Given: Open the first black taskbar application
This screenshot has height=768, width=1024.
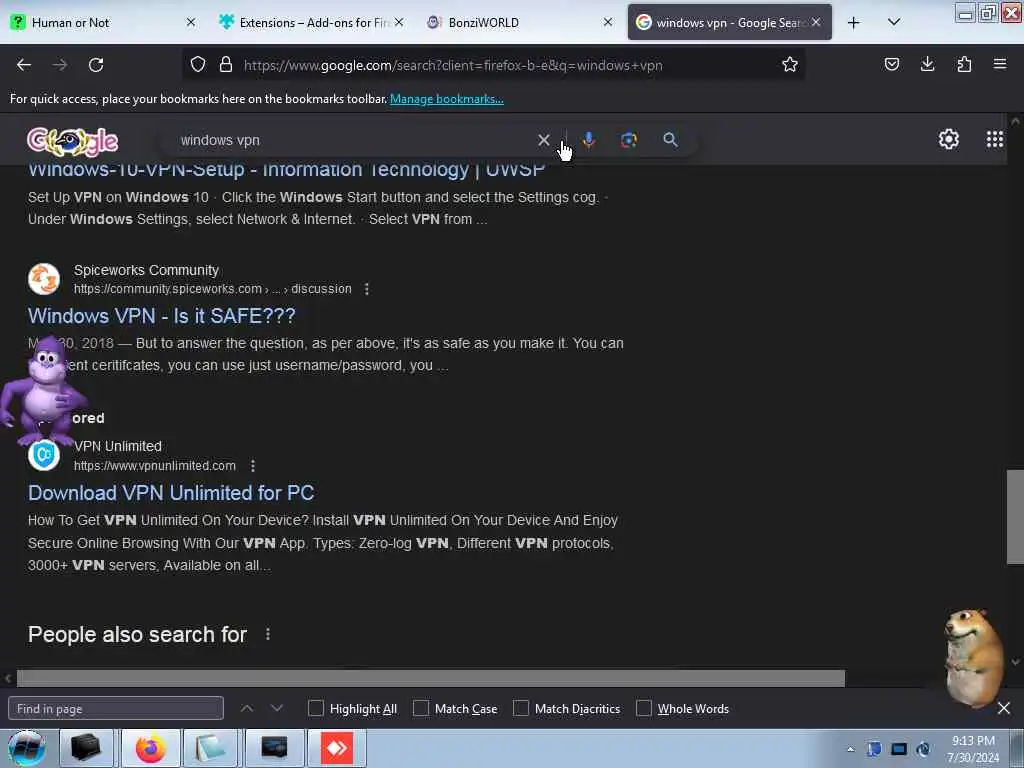Looking at the screenshot, I should pyautogui.click(x=86, y=748).
